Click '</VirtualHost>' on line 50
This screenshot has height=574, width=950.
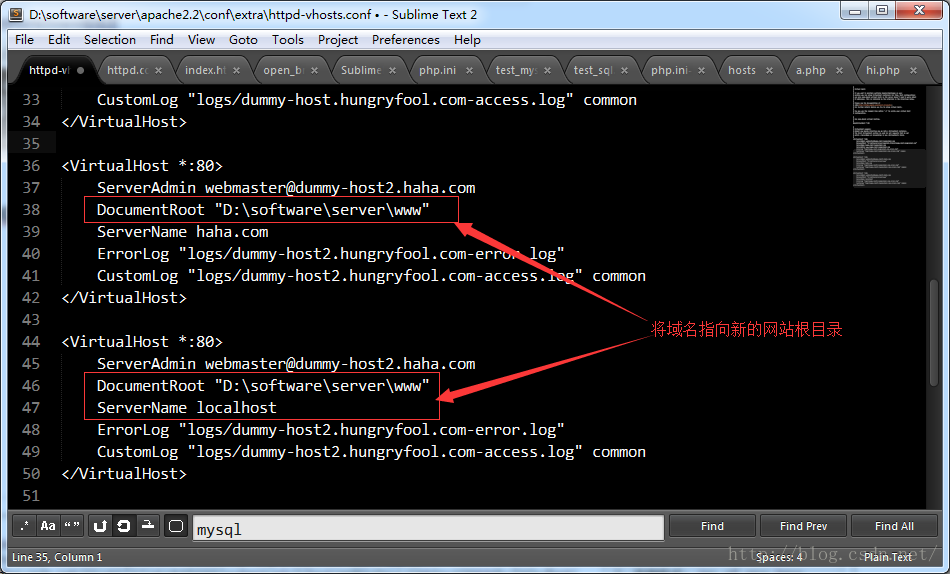[x=124, y=474]
